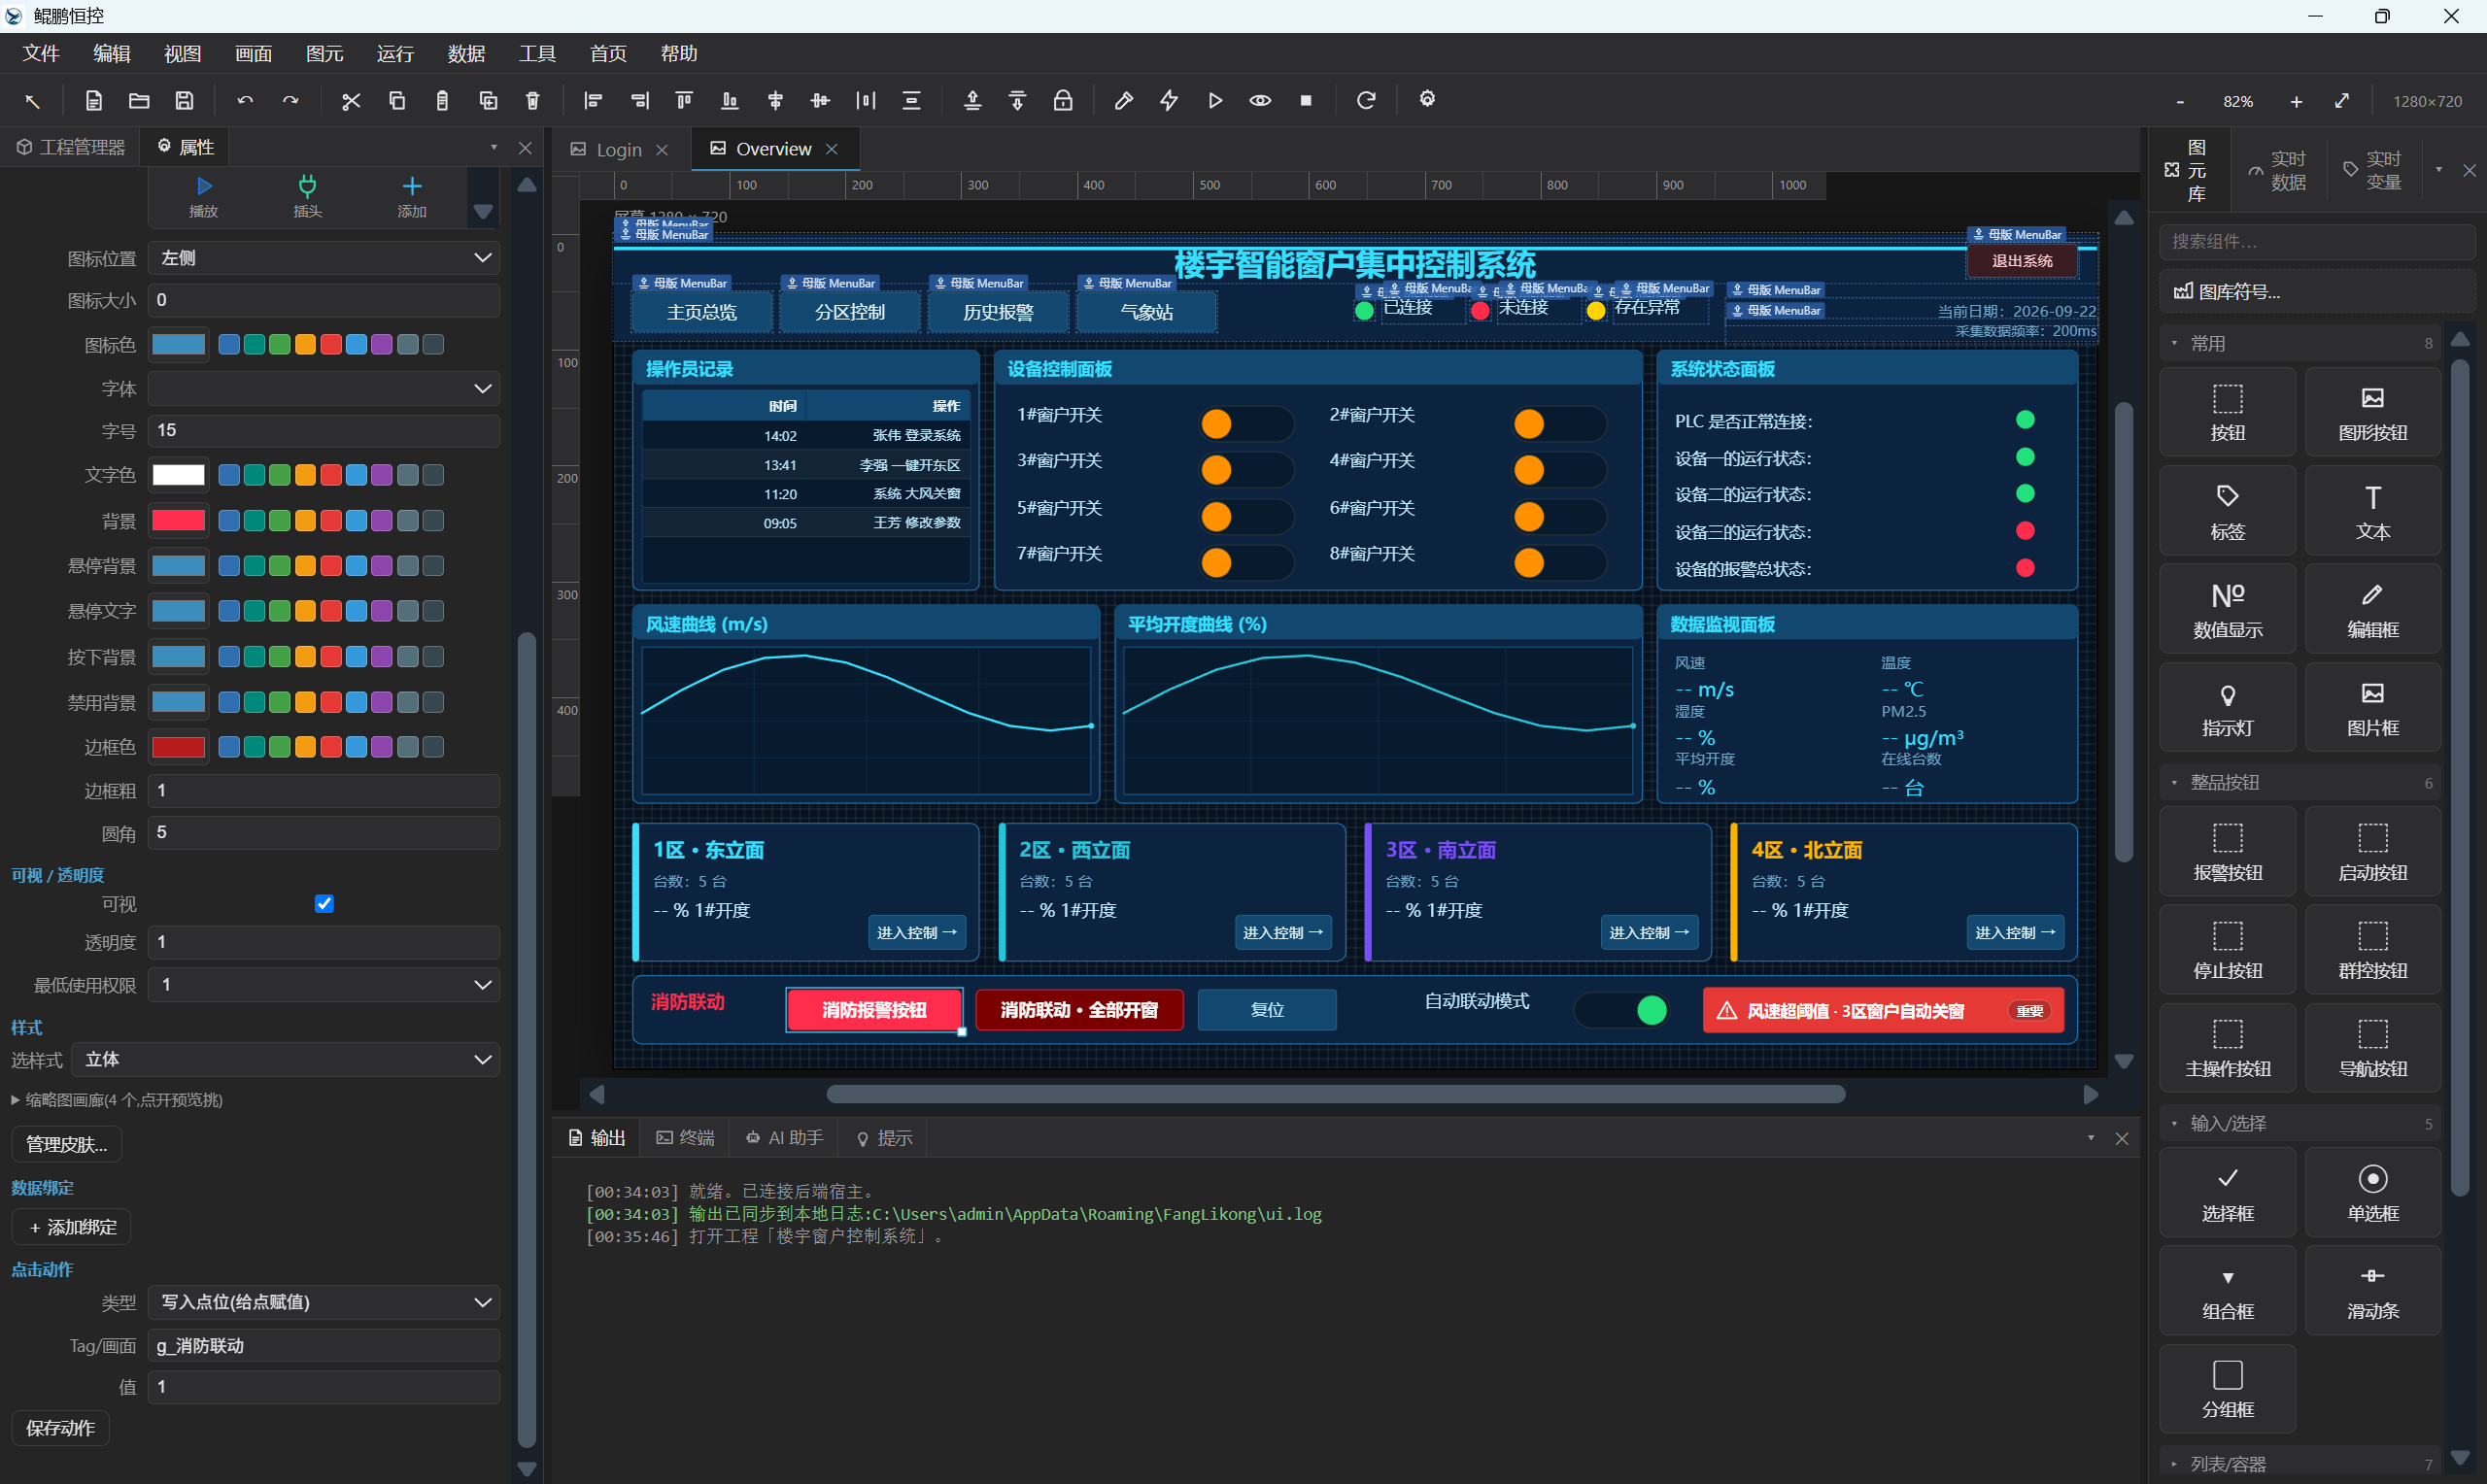Click the 复位 button on the canvas
The width and height of the screenshot is (2487, 1484).
(1267, 1010)
